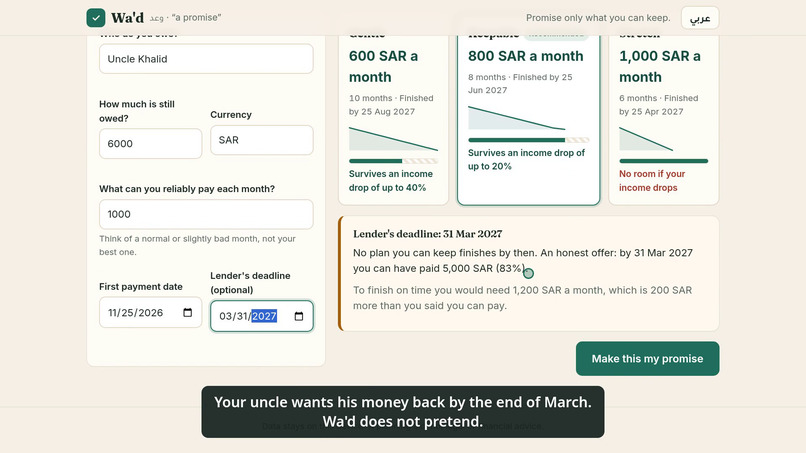Click the "8 months · Finished by 25 Jun 2027" text
Screen dimensions: 806x453
point(520,83)
